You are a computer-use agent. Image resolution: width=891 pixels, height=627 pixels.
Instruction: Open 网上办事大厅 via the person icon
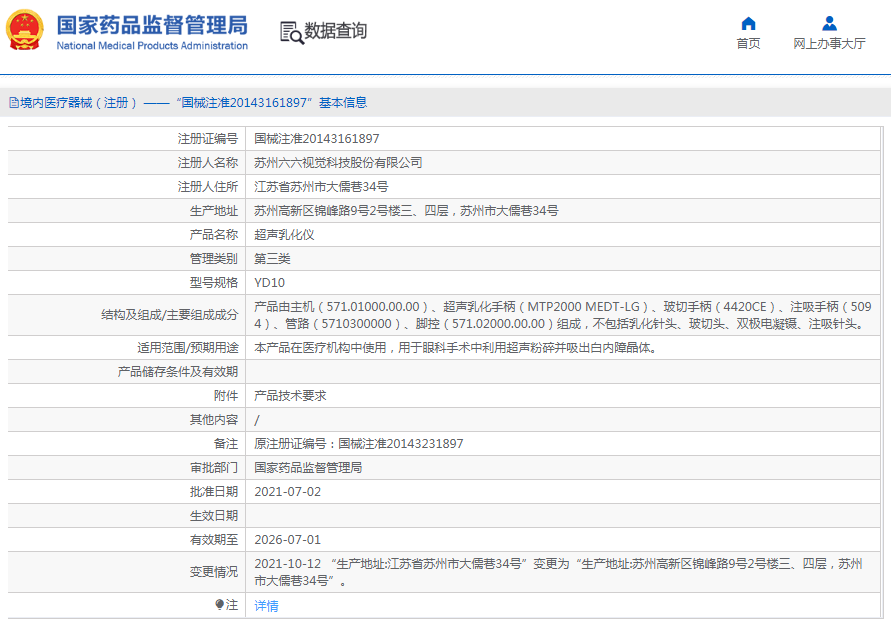829,23
